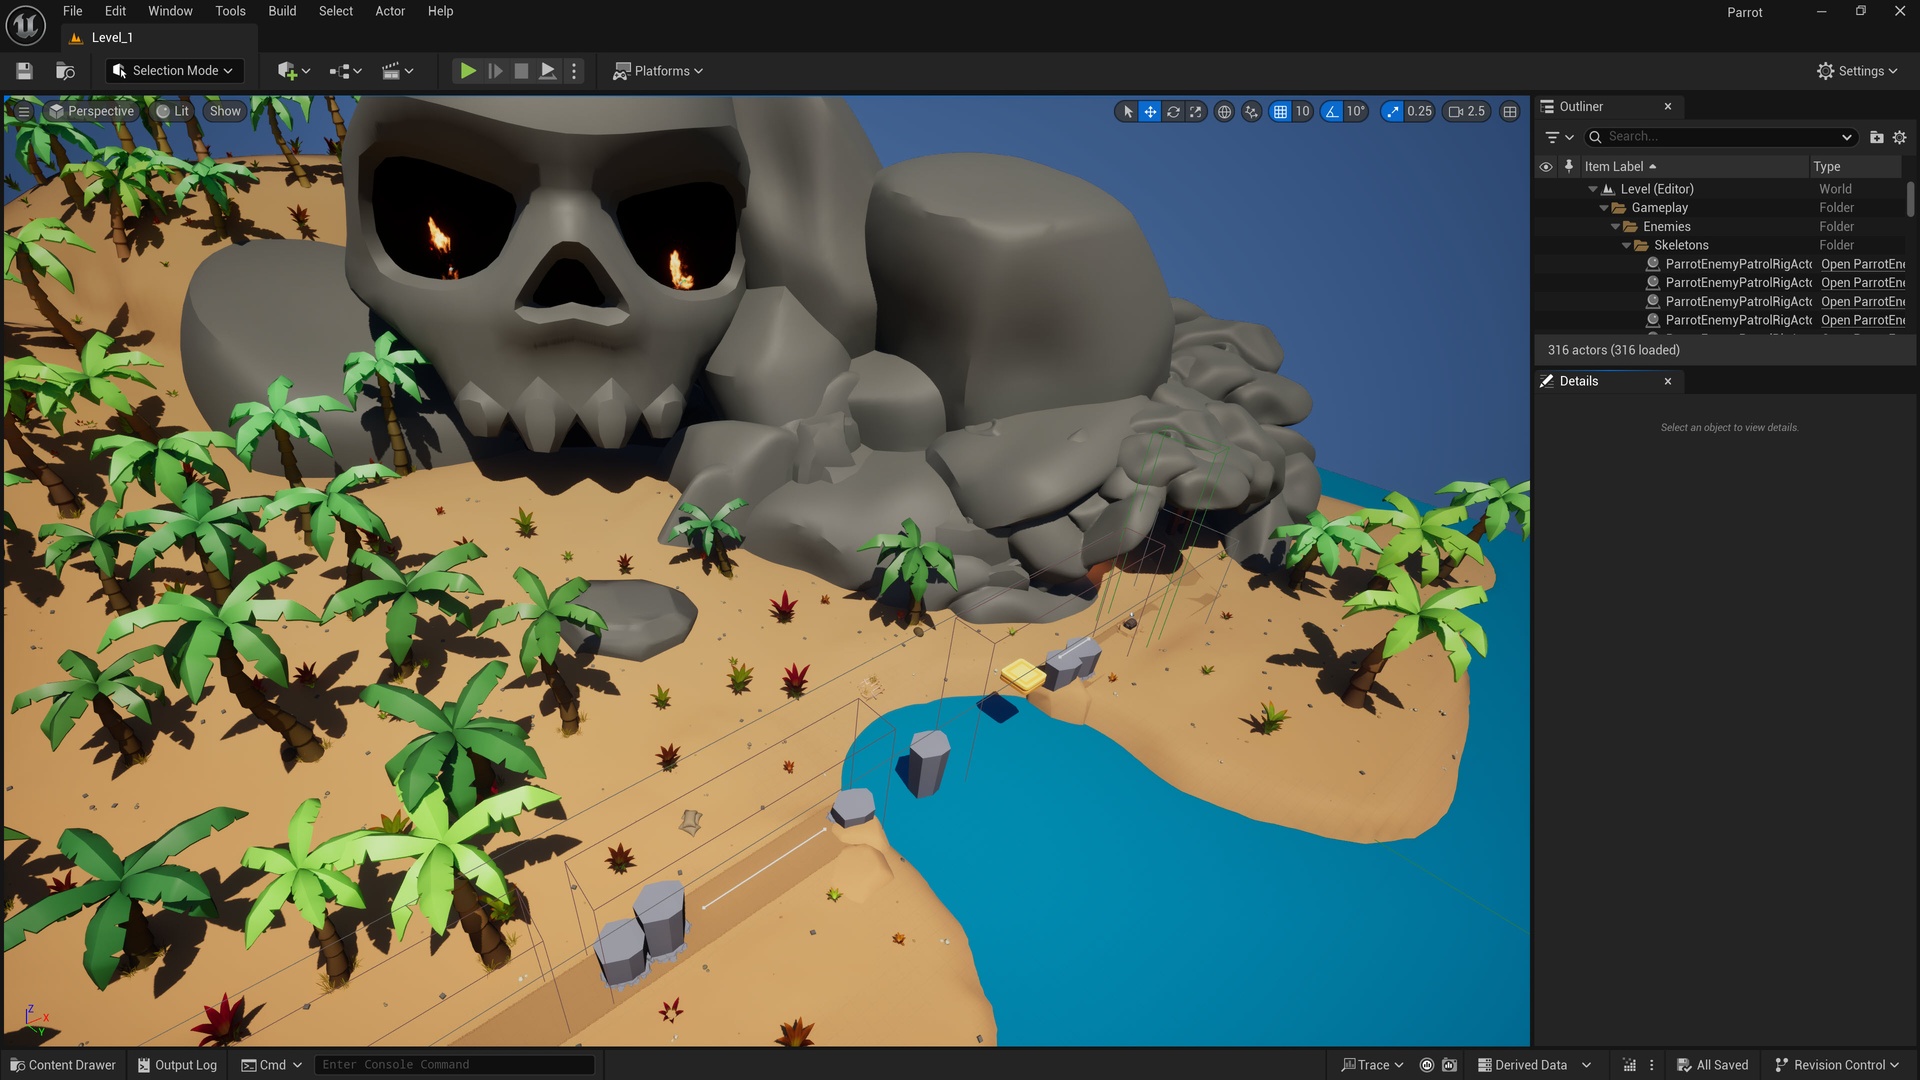The width and height of the screenshot is (1920, 1080).
Task: Open the Output Log
Action: 177,1065
